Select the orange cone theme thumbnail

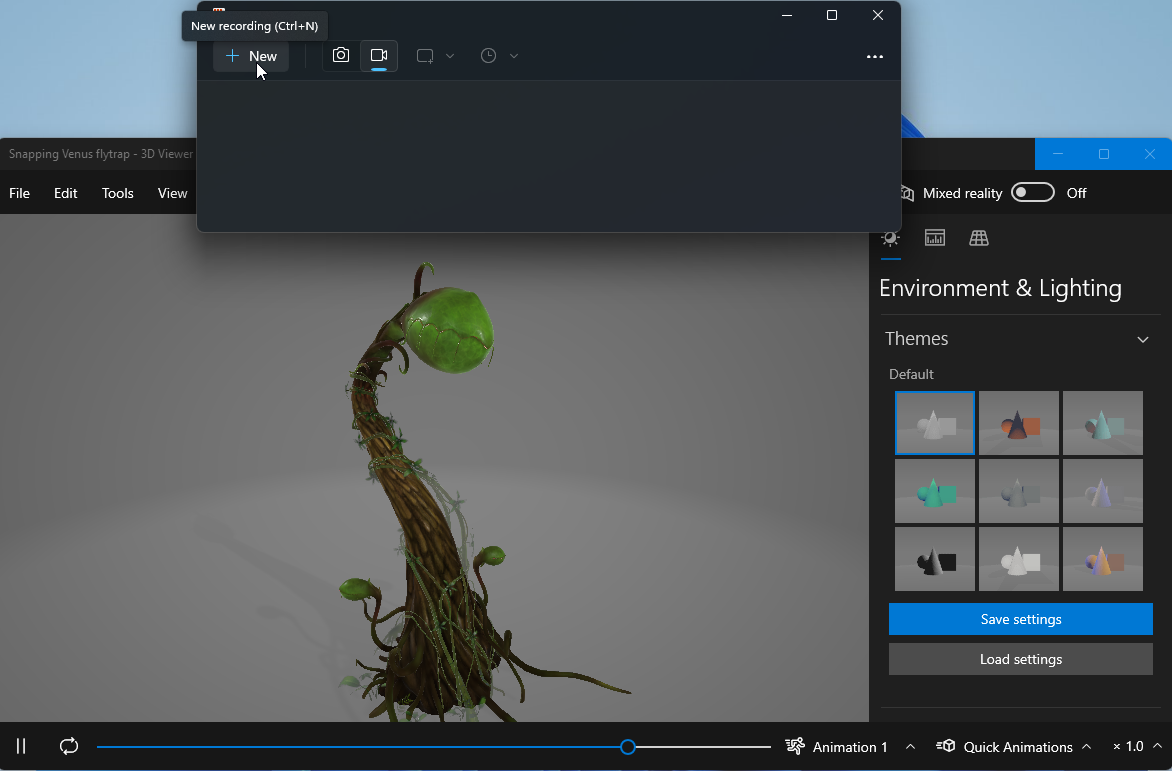point(1018,422)
